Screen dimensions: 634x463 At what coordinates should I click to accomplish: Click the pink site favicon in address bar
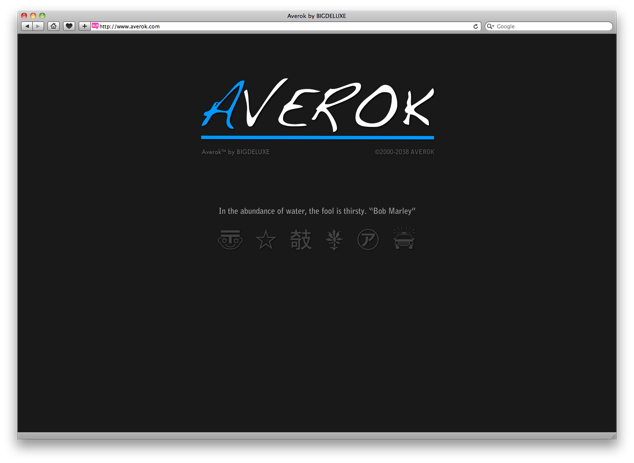coord(95,26)
